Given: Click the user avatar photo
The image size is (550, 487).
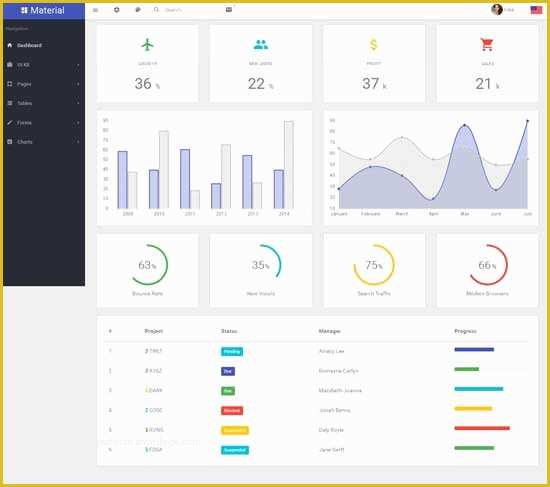Looking at the screenshot, I should pos(497,9).
